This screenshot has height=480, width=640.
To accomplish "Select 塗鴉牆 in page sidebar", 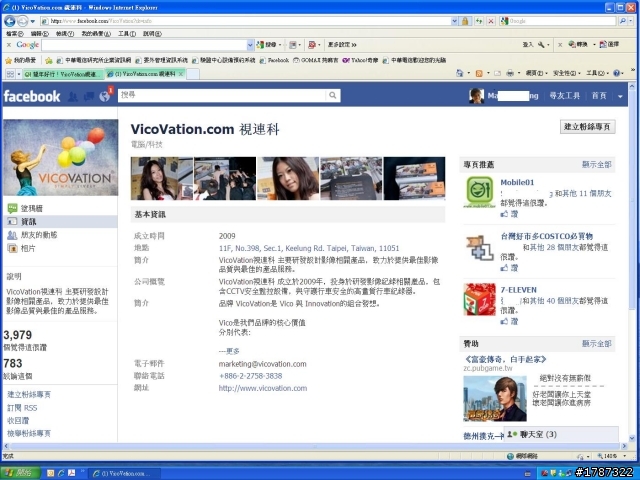I will [31, 208].
